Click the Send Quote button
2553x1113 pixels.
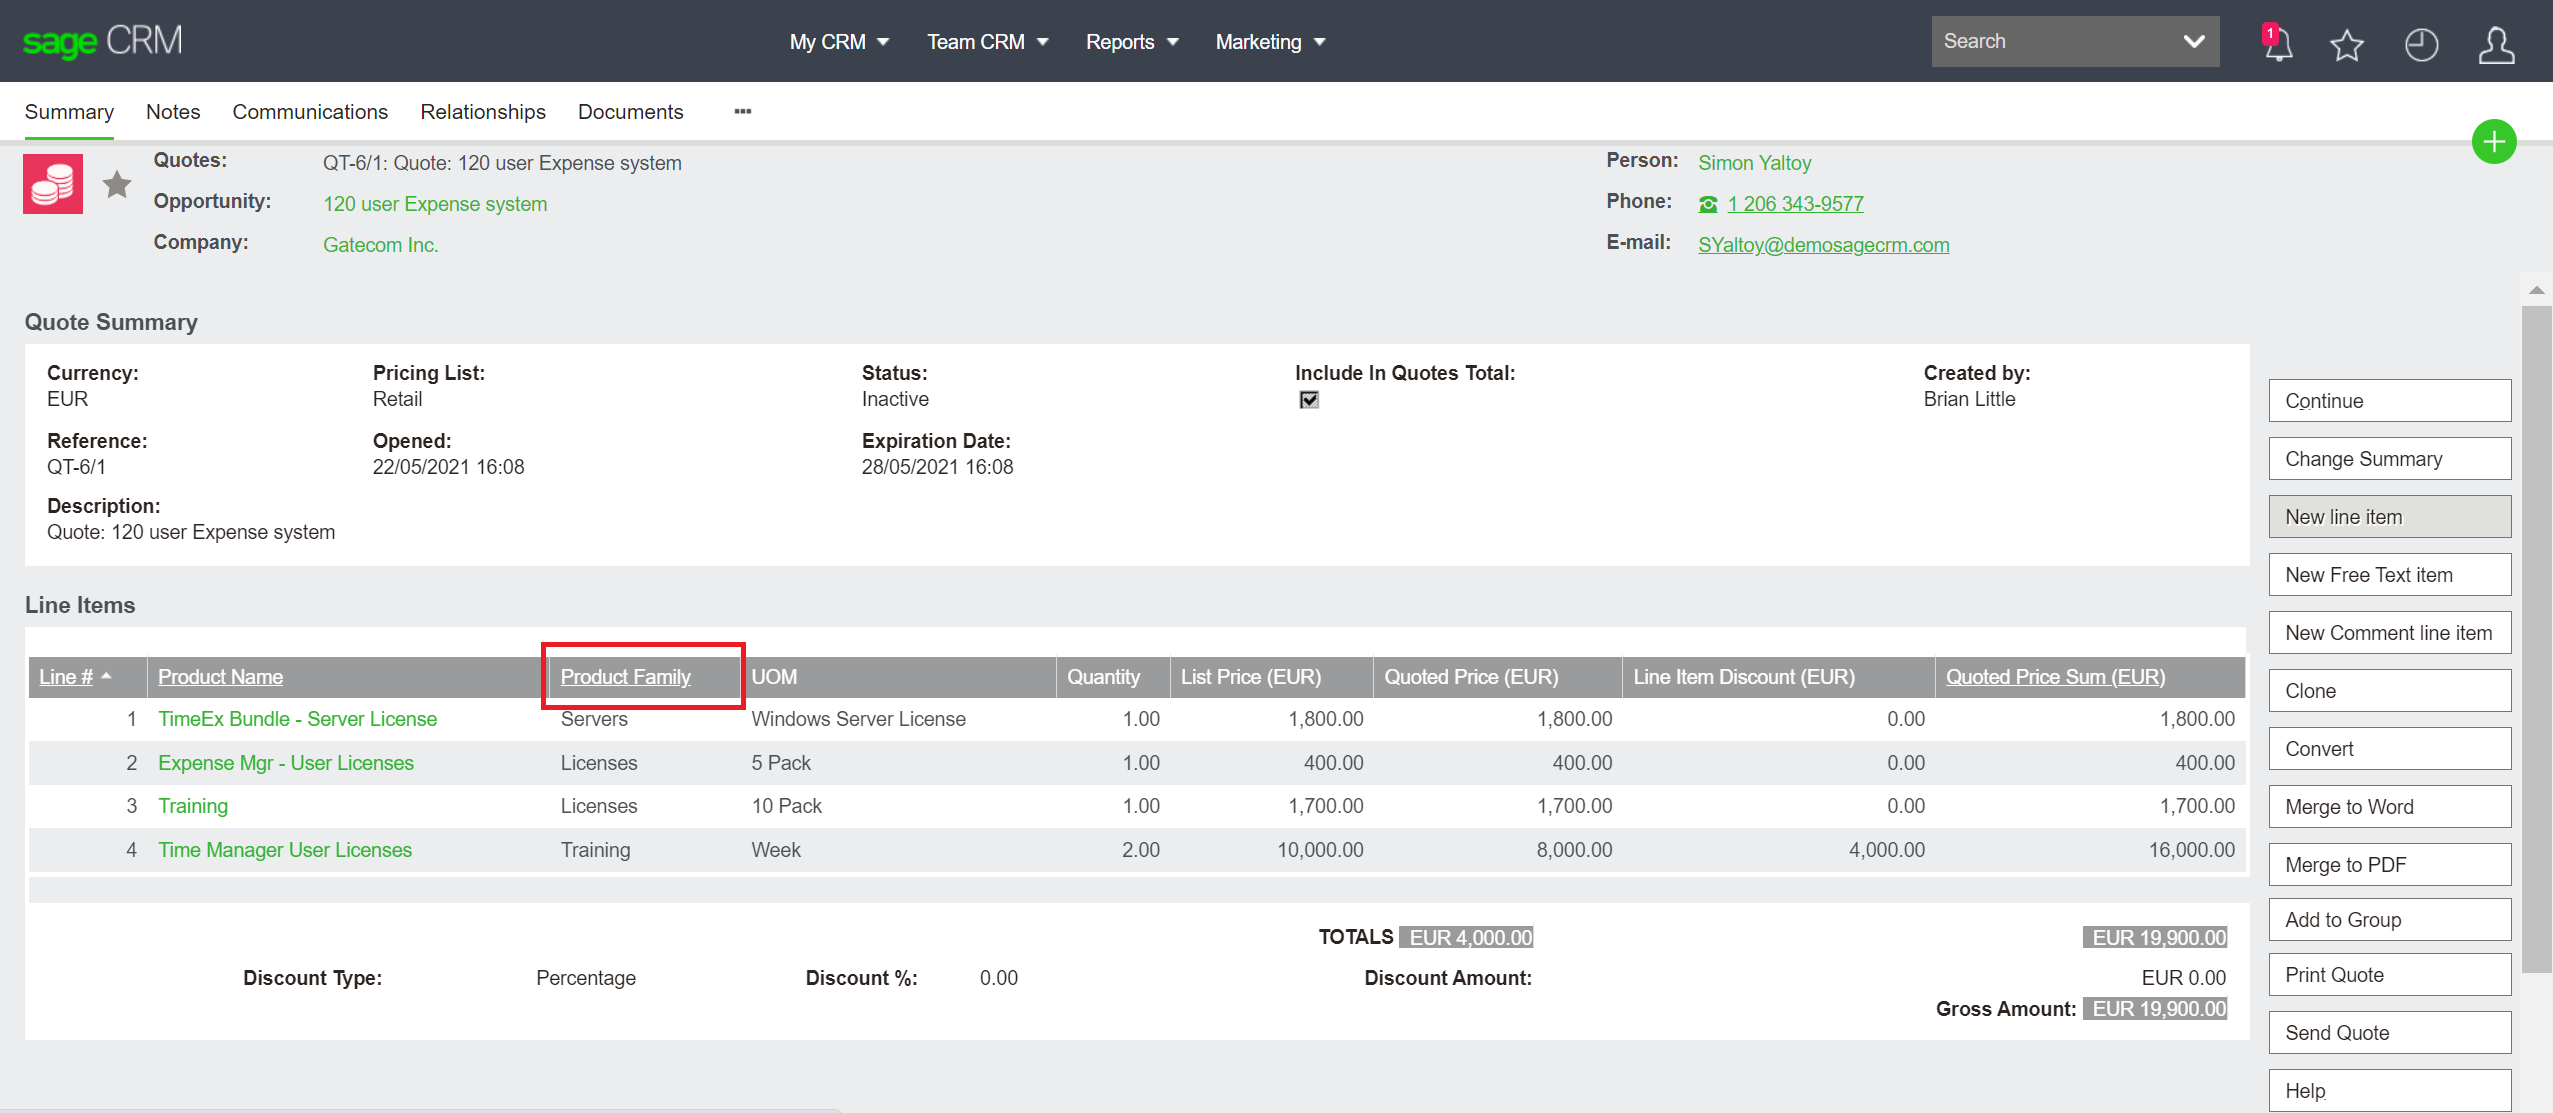pos(2389,1033)
